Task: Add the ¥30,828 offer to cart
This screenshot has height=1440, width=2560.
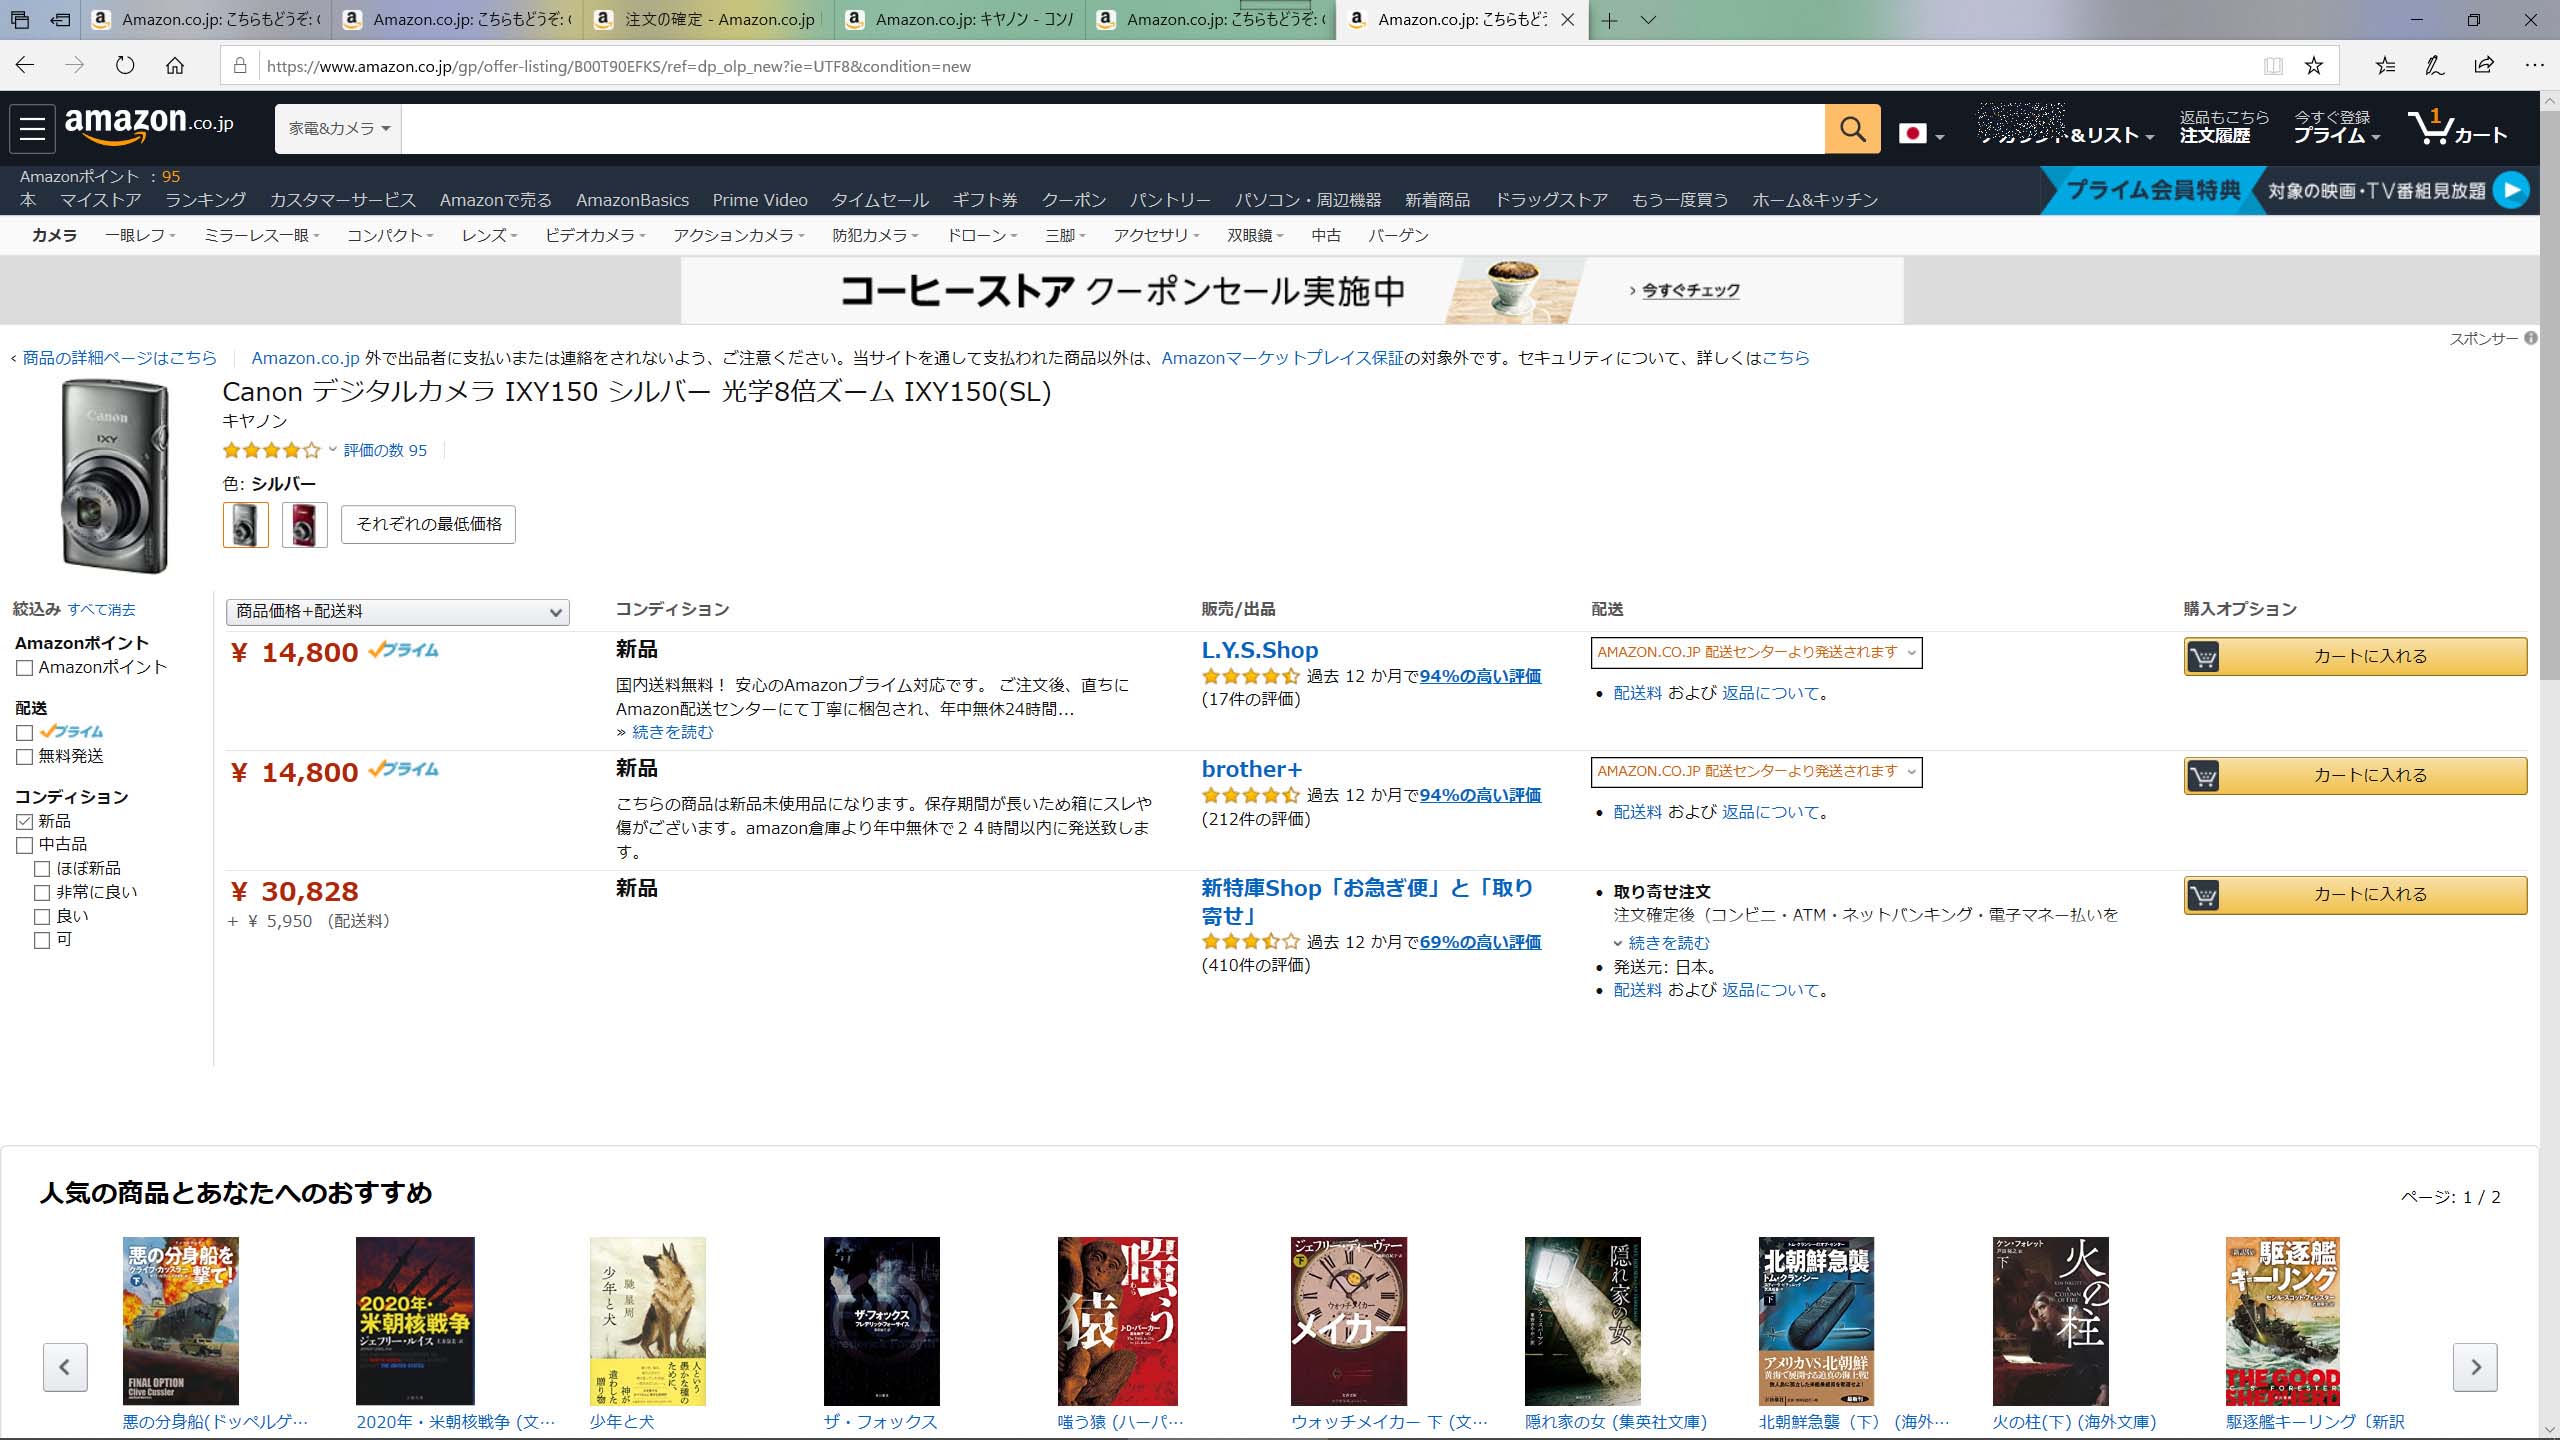Action: (2355, 895)
